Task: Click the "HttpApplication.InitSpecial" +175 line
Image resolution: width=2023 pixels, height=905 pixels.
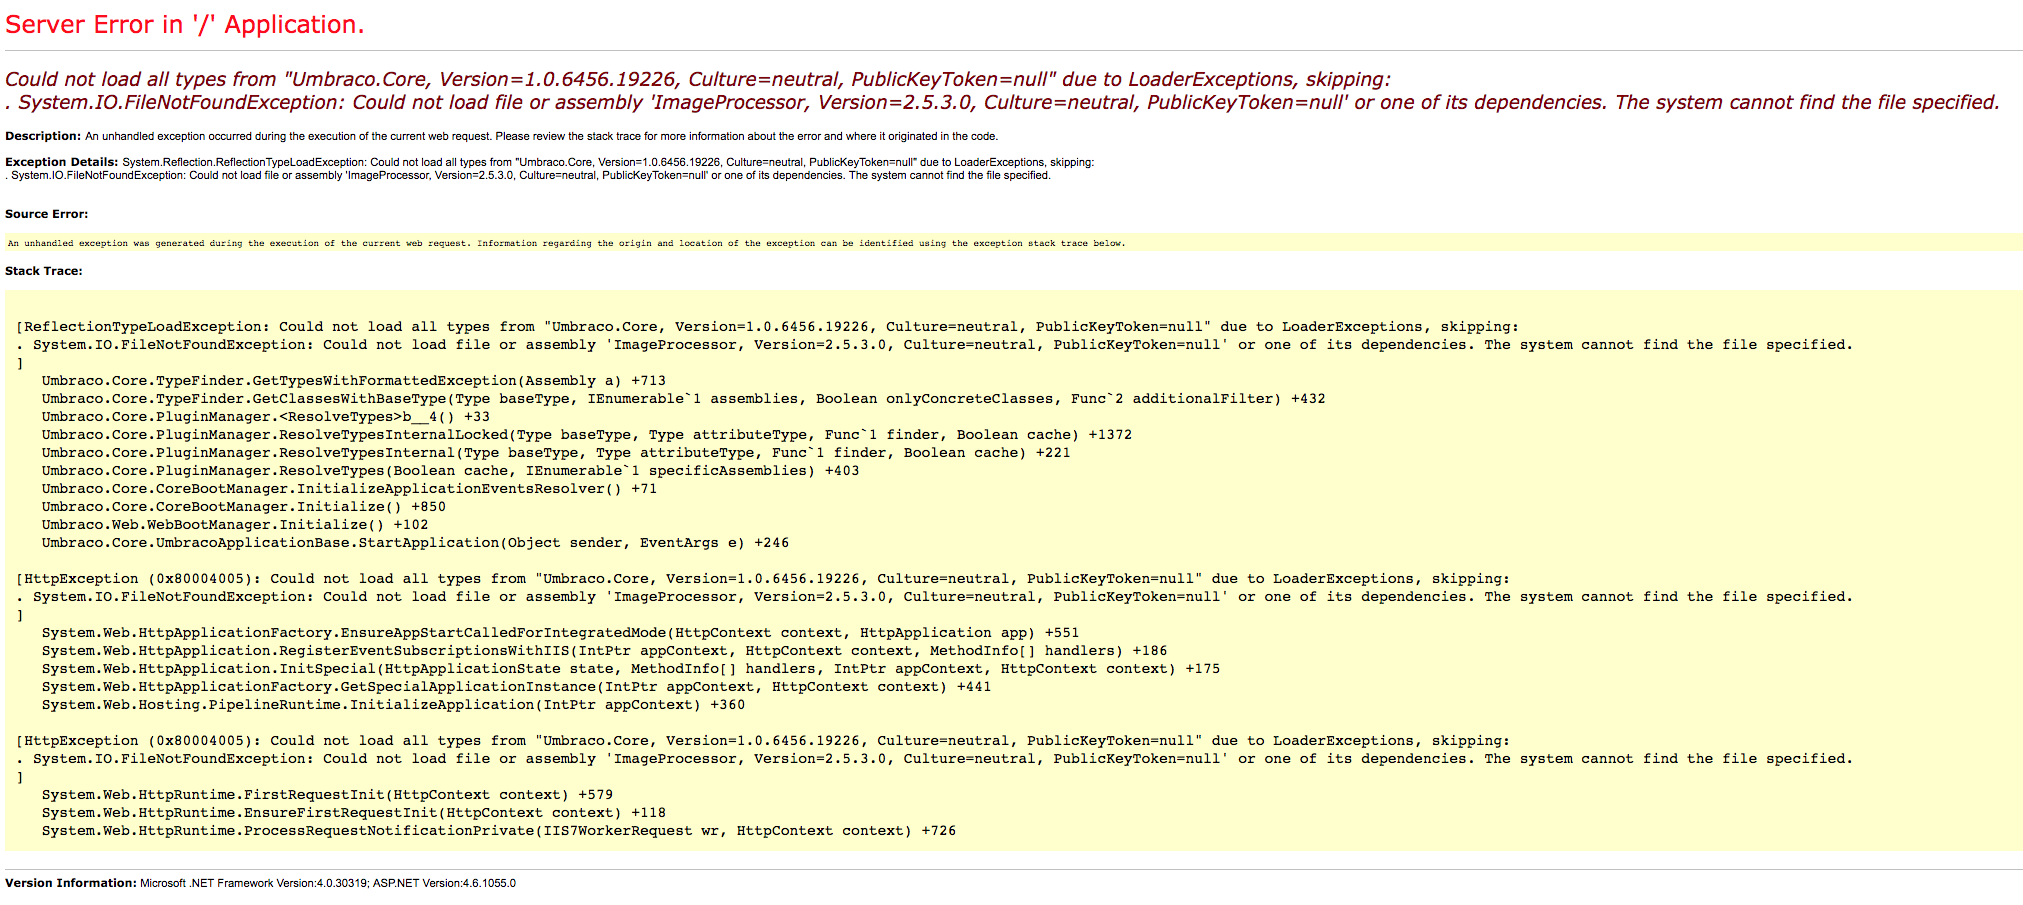Action: tap(631, 669)
